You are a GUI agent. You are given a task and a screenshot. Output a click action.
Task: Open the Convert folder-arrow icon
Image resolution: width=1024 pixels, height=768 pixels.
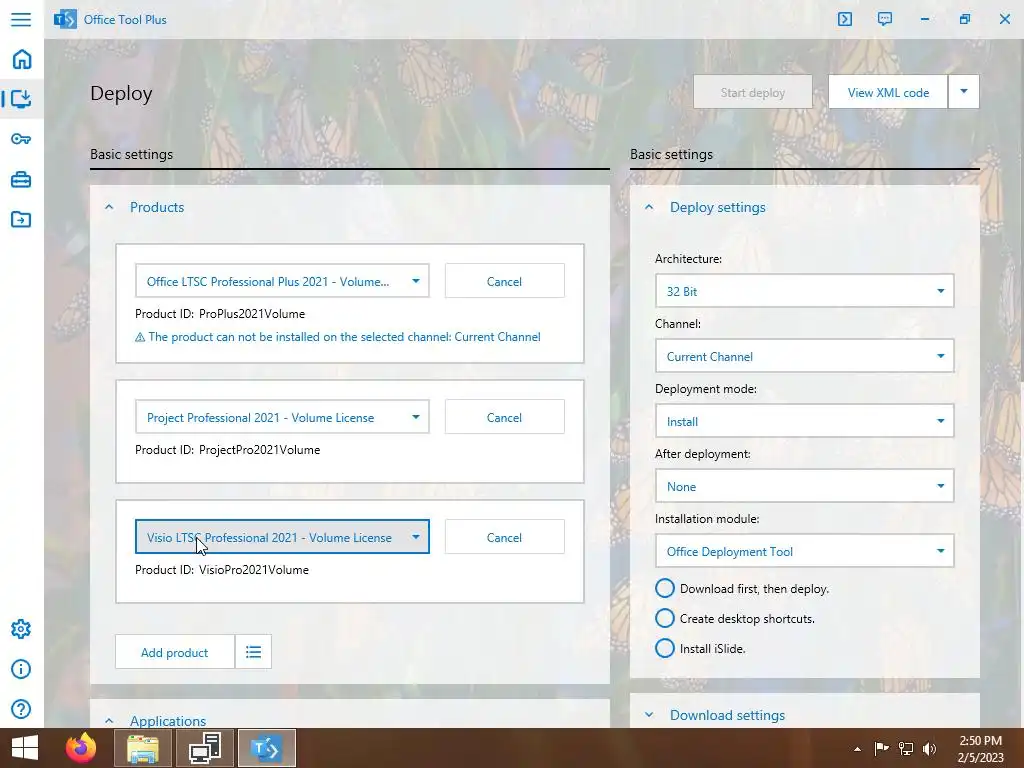(21, 219)
